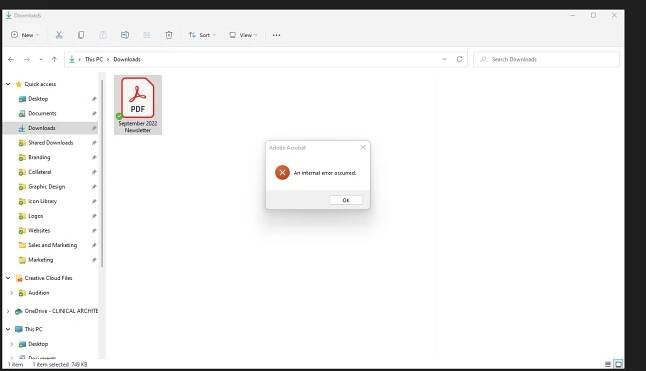The height and width of the screenshot is (371, 646).
Task: Open the Collateral folder
Action: [x=40, y=172]
